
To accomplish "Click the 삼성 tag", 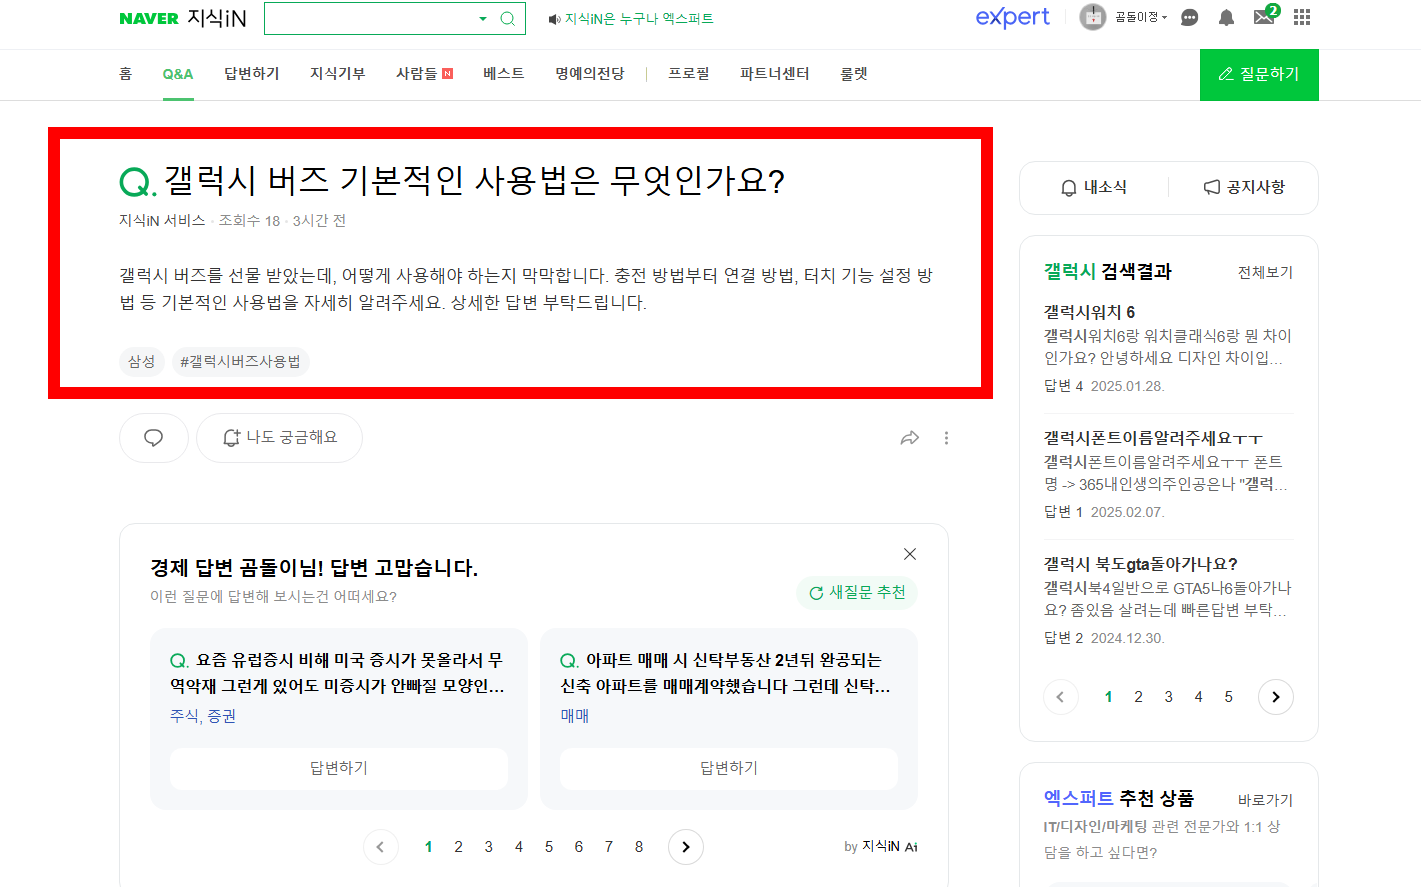I will (142, 361).
